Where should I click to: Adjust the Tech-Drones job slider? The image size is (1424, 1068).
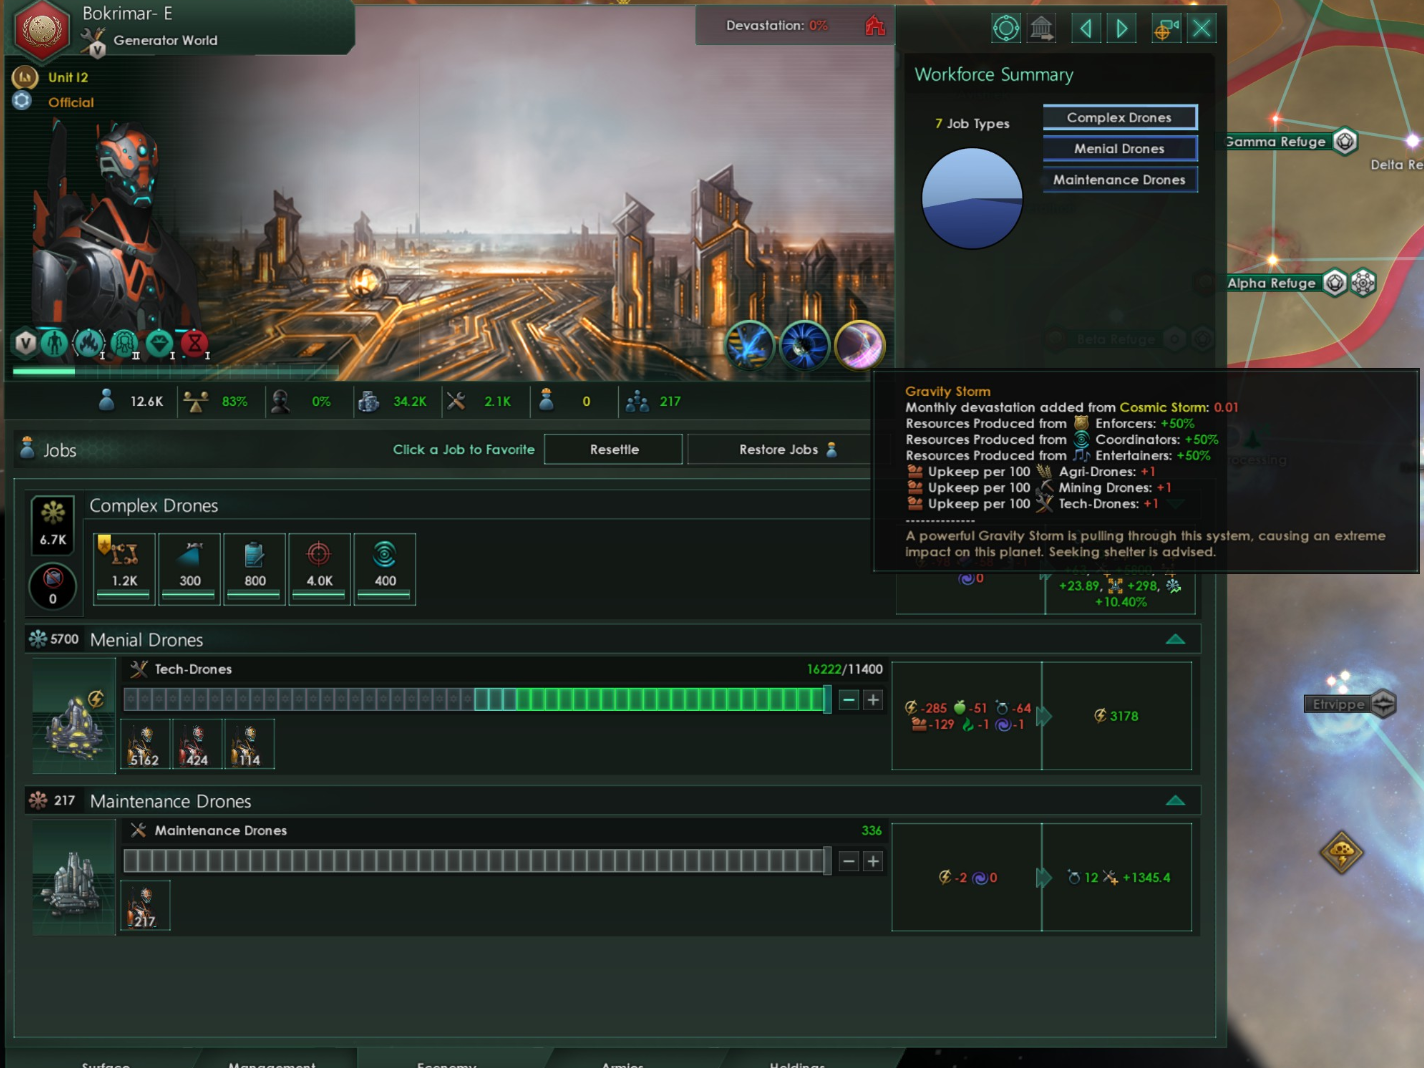(x=477, y=700)
